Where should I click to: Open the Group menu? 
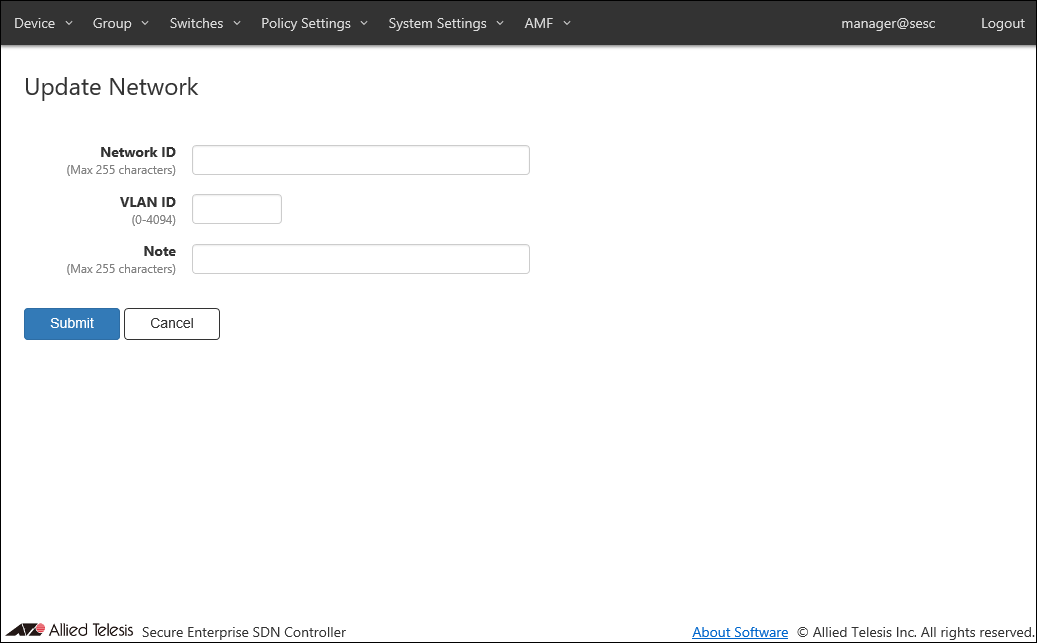click(112, 23)
